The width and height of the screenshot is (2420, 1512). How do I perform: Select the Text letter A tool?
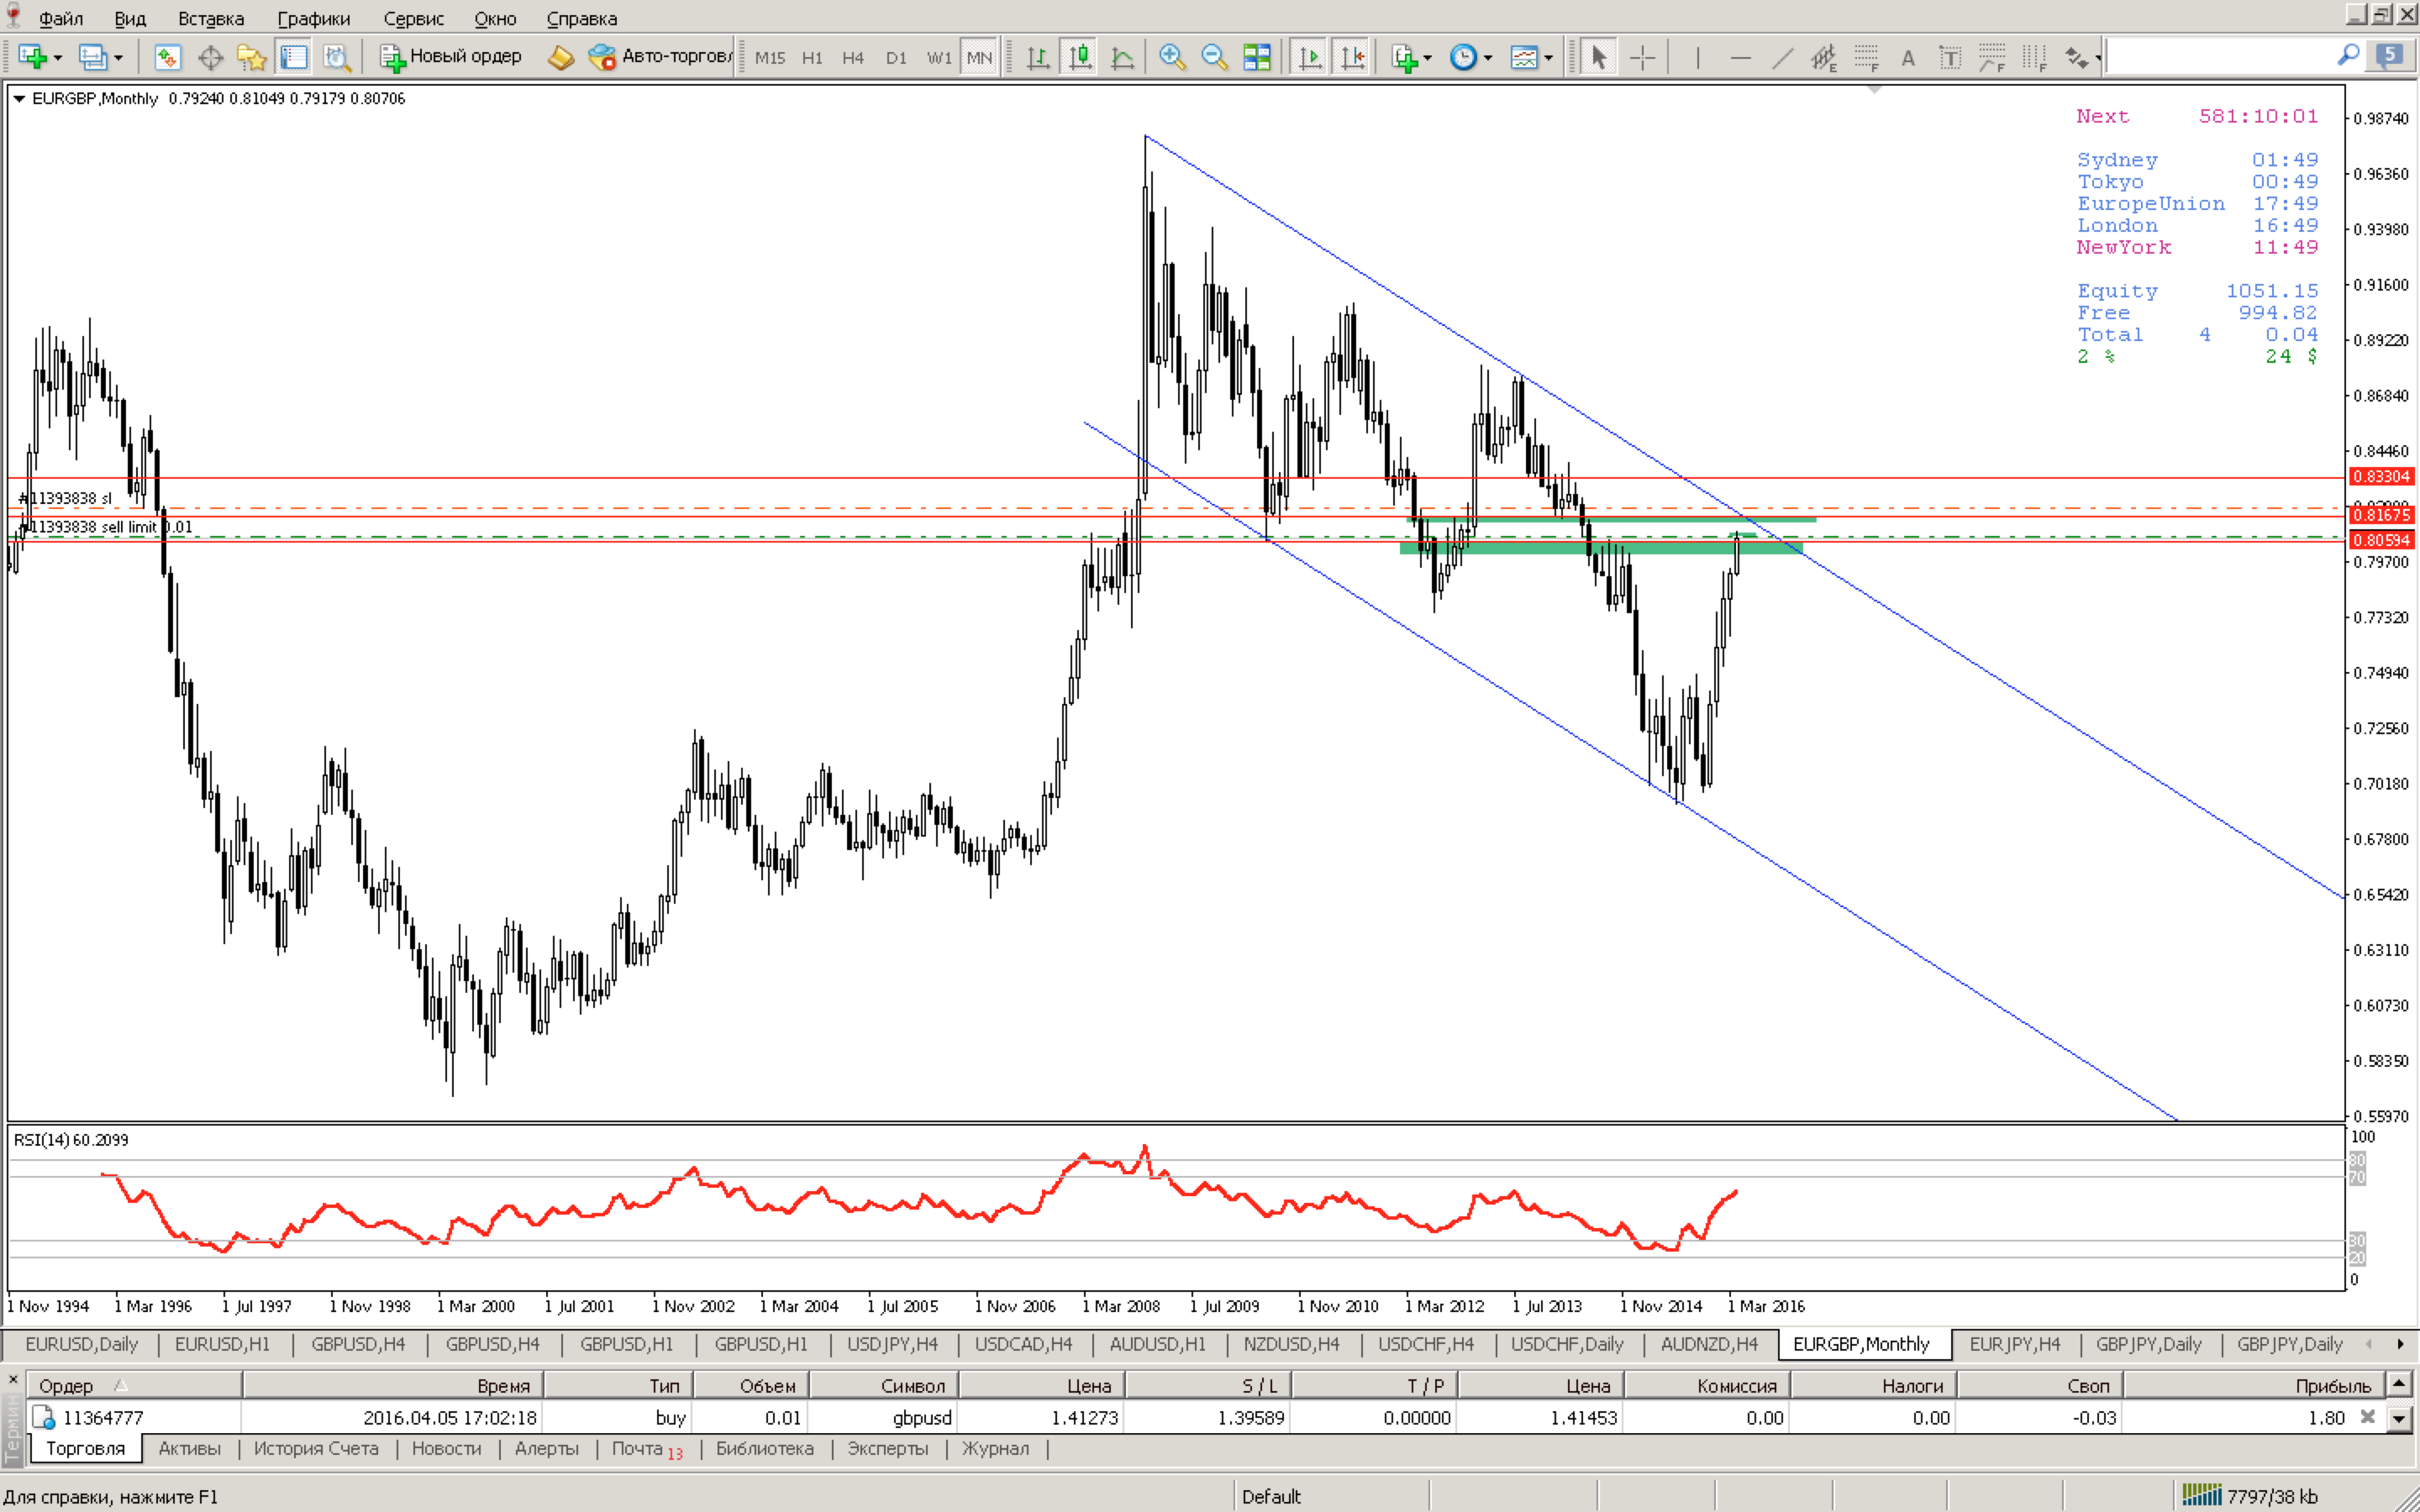[1908, 57]
